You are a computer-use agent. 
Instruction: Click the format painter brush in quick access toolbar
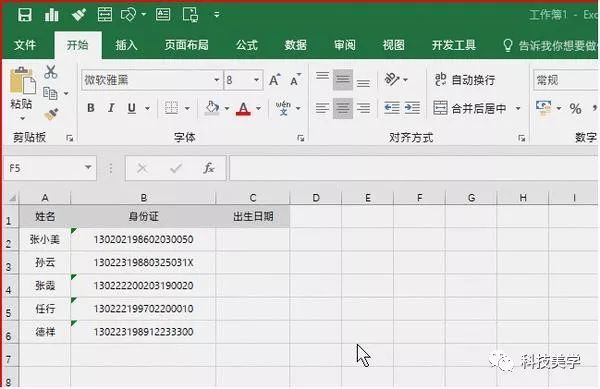(78, 15)
